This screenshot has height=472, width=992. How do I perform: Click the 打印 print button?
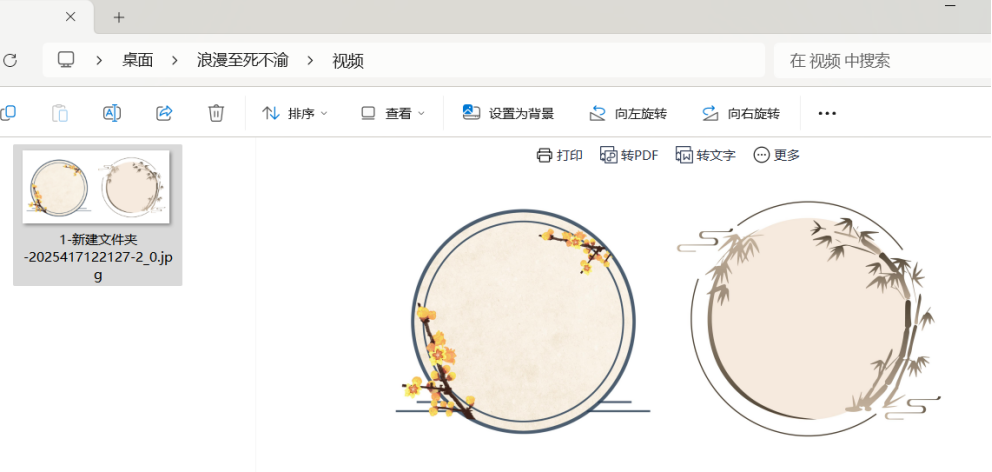560,155
